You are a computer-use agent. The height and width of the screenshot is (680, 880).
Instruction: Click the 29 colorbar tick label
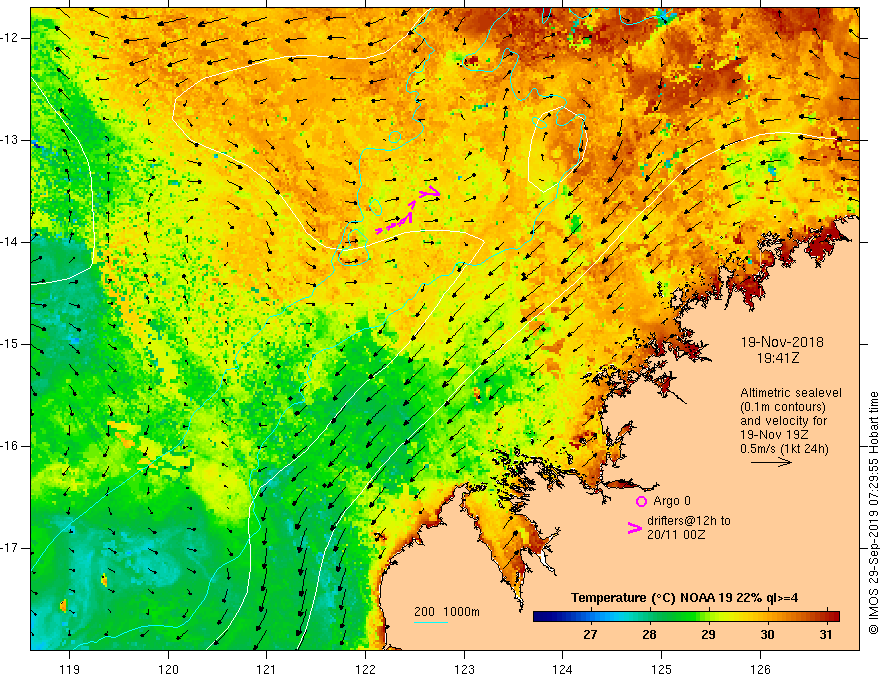[x=708, y=635]
